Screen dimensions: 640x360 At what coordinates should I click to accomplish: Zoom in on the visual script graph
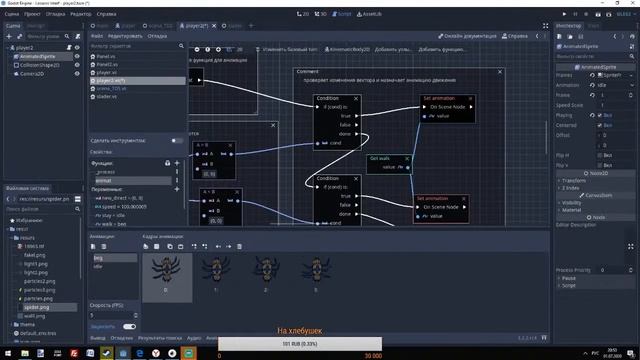point(218,49)
